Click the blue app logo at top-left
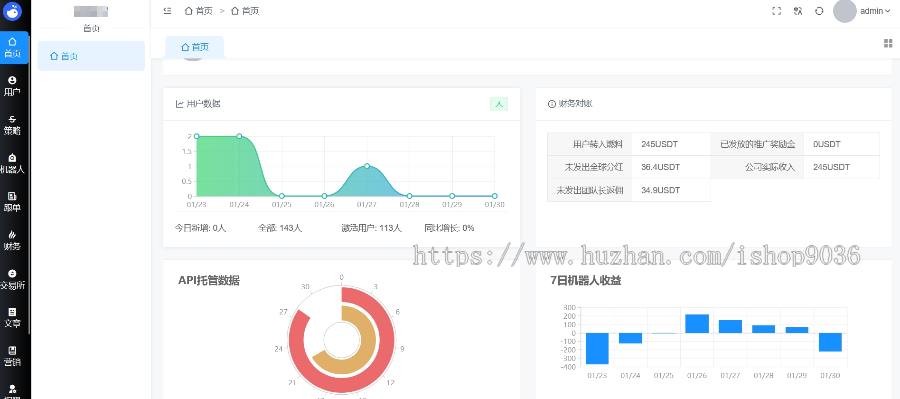Image resolution: width=900 pixels, height=399 pixels. [12, 11]
